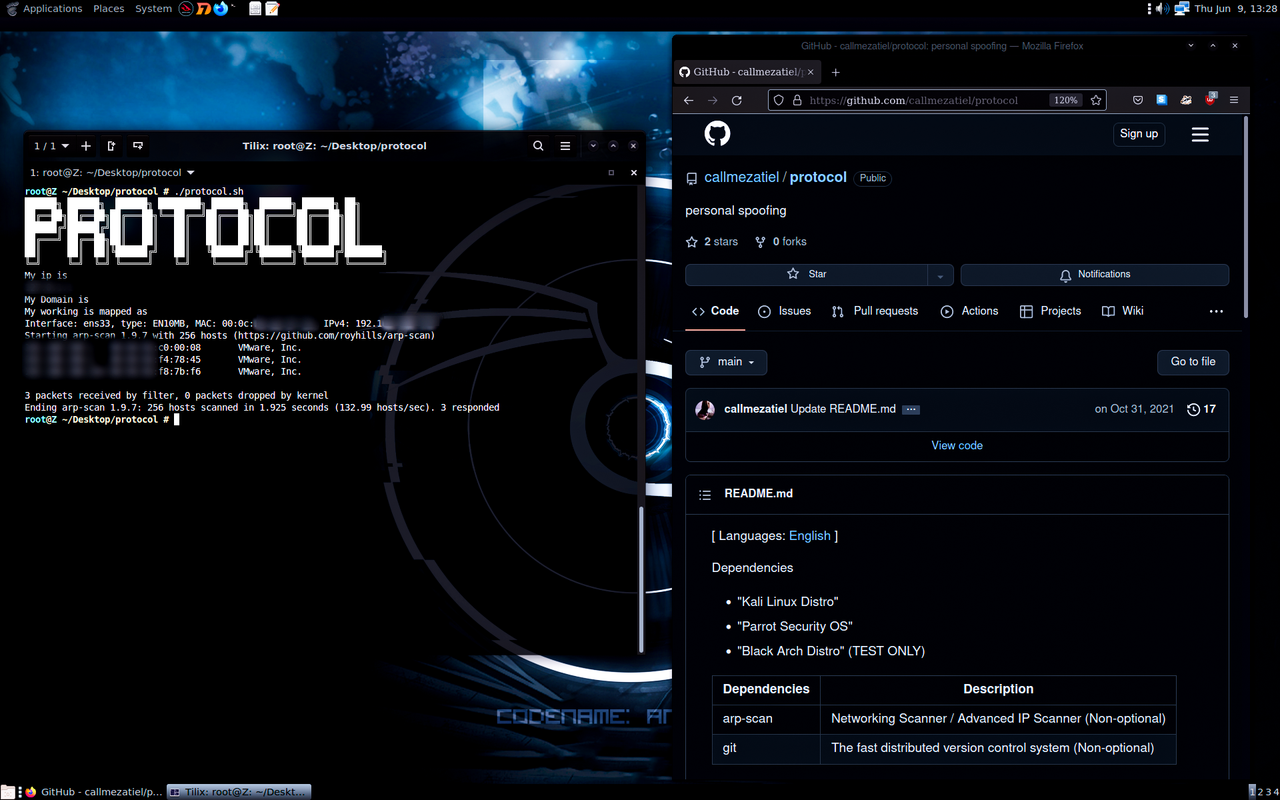Viewport: 1280px width, 800px height.
Task: Select the GitHub tab in Firefox
Action: pos(746,72)
